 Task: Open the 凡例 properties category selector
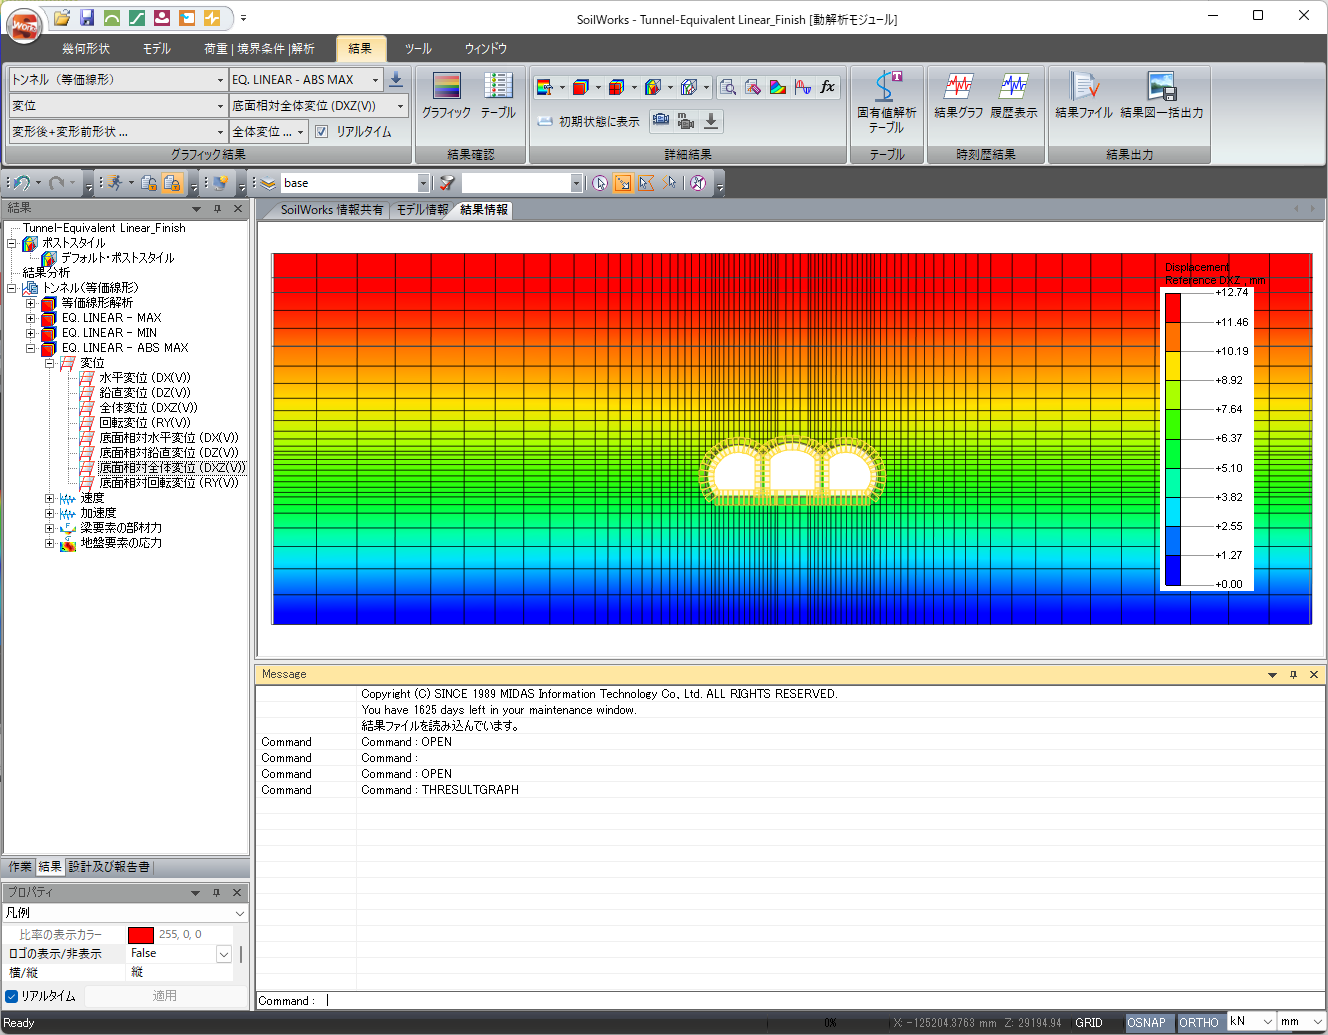pos(125,913)
